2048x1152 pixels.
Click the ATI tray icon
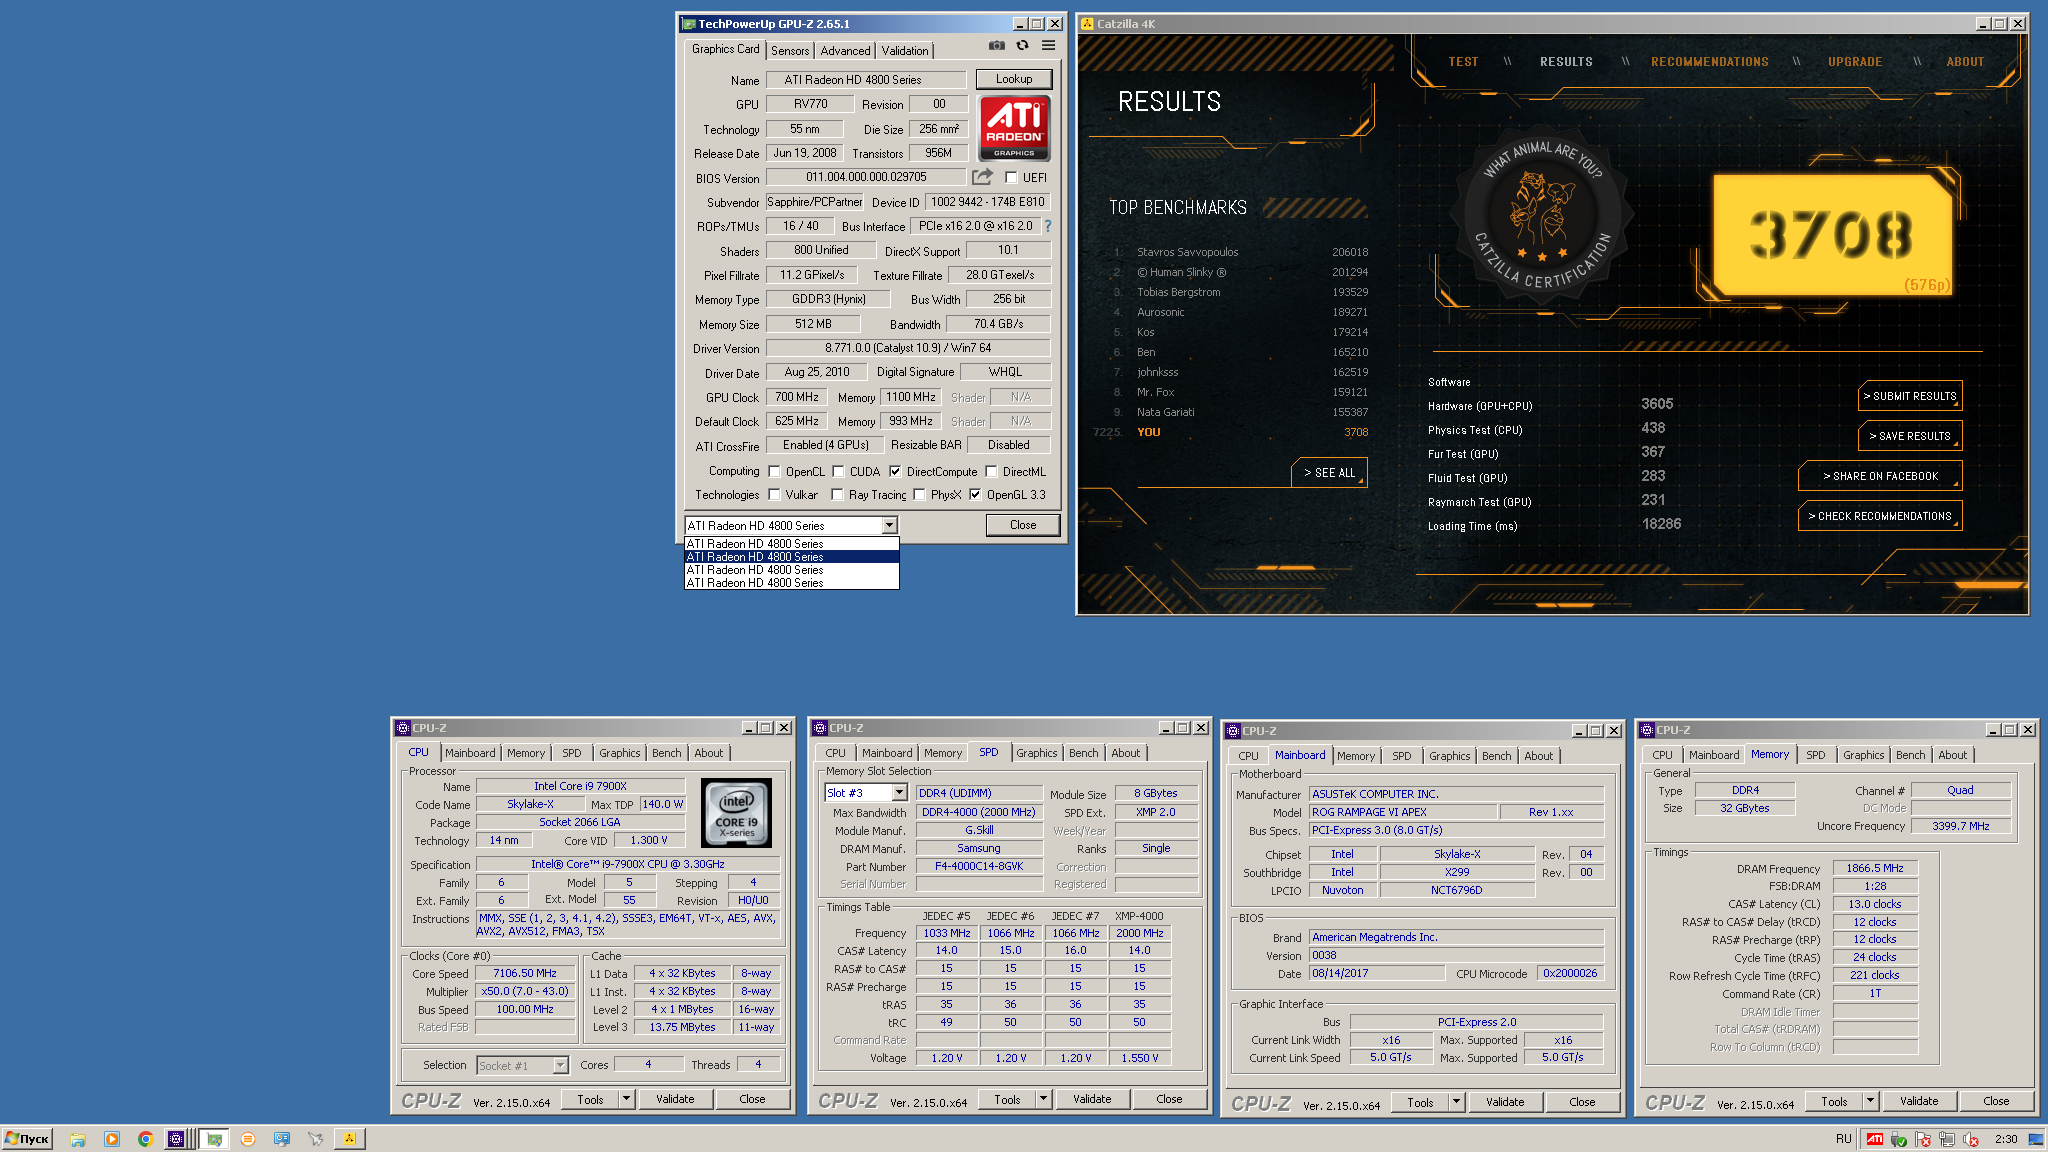1874,1139
